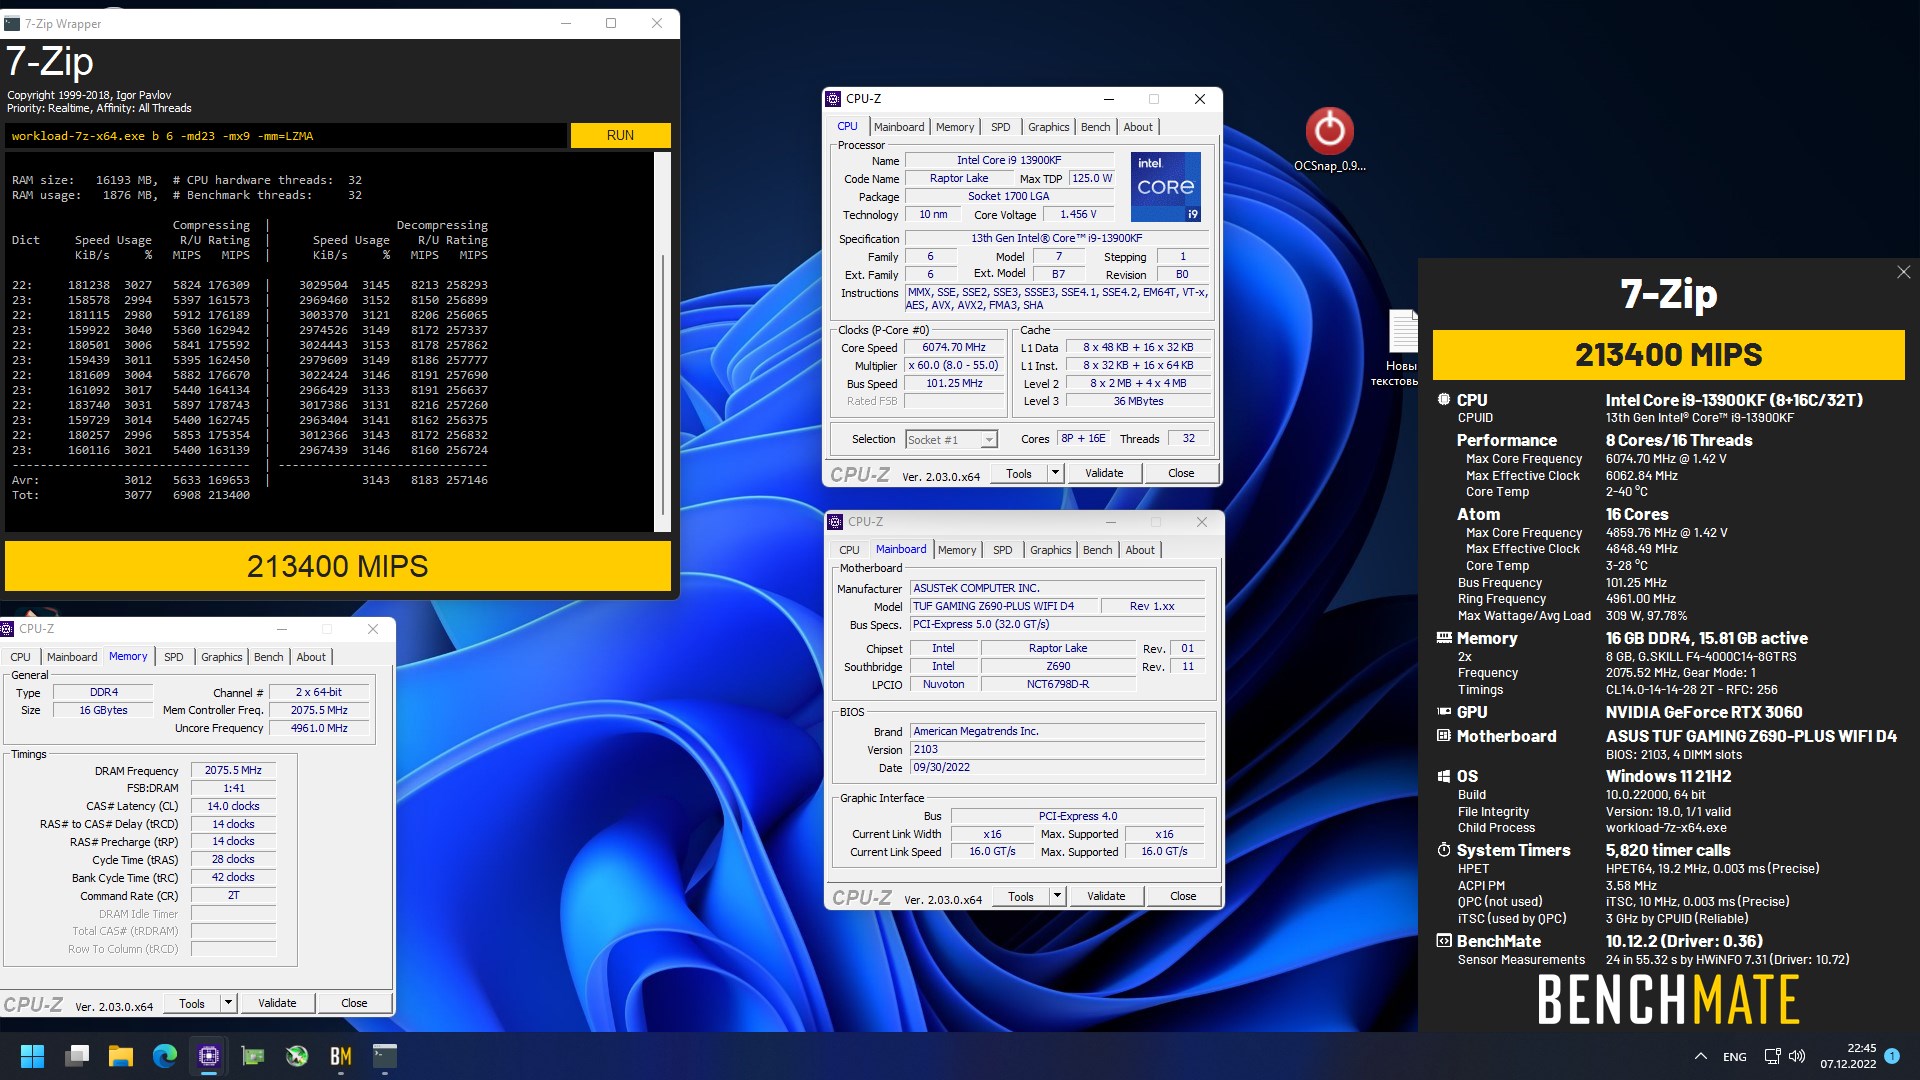This screenshot has width=1920, height=1080.
Task: Open the console window taskbar icon
Action: (x=385, y=1056)
